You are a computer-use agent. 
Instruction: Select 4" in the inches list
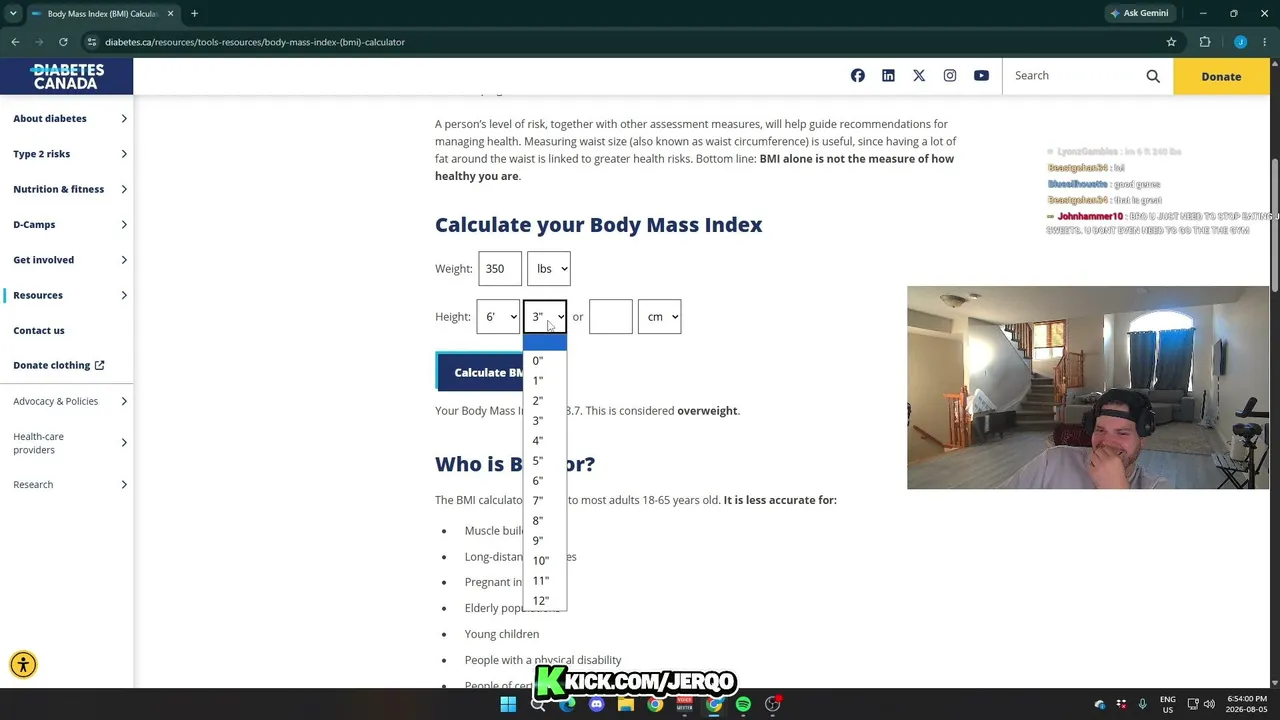point(545,441)
